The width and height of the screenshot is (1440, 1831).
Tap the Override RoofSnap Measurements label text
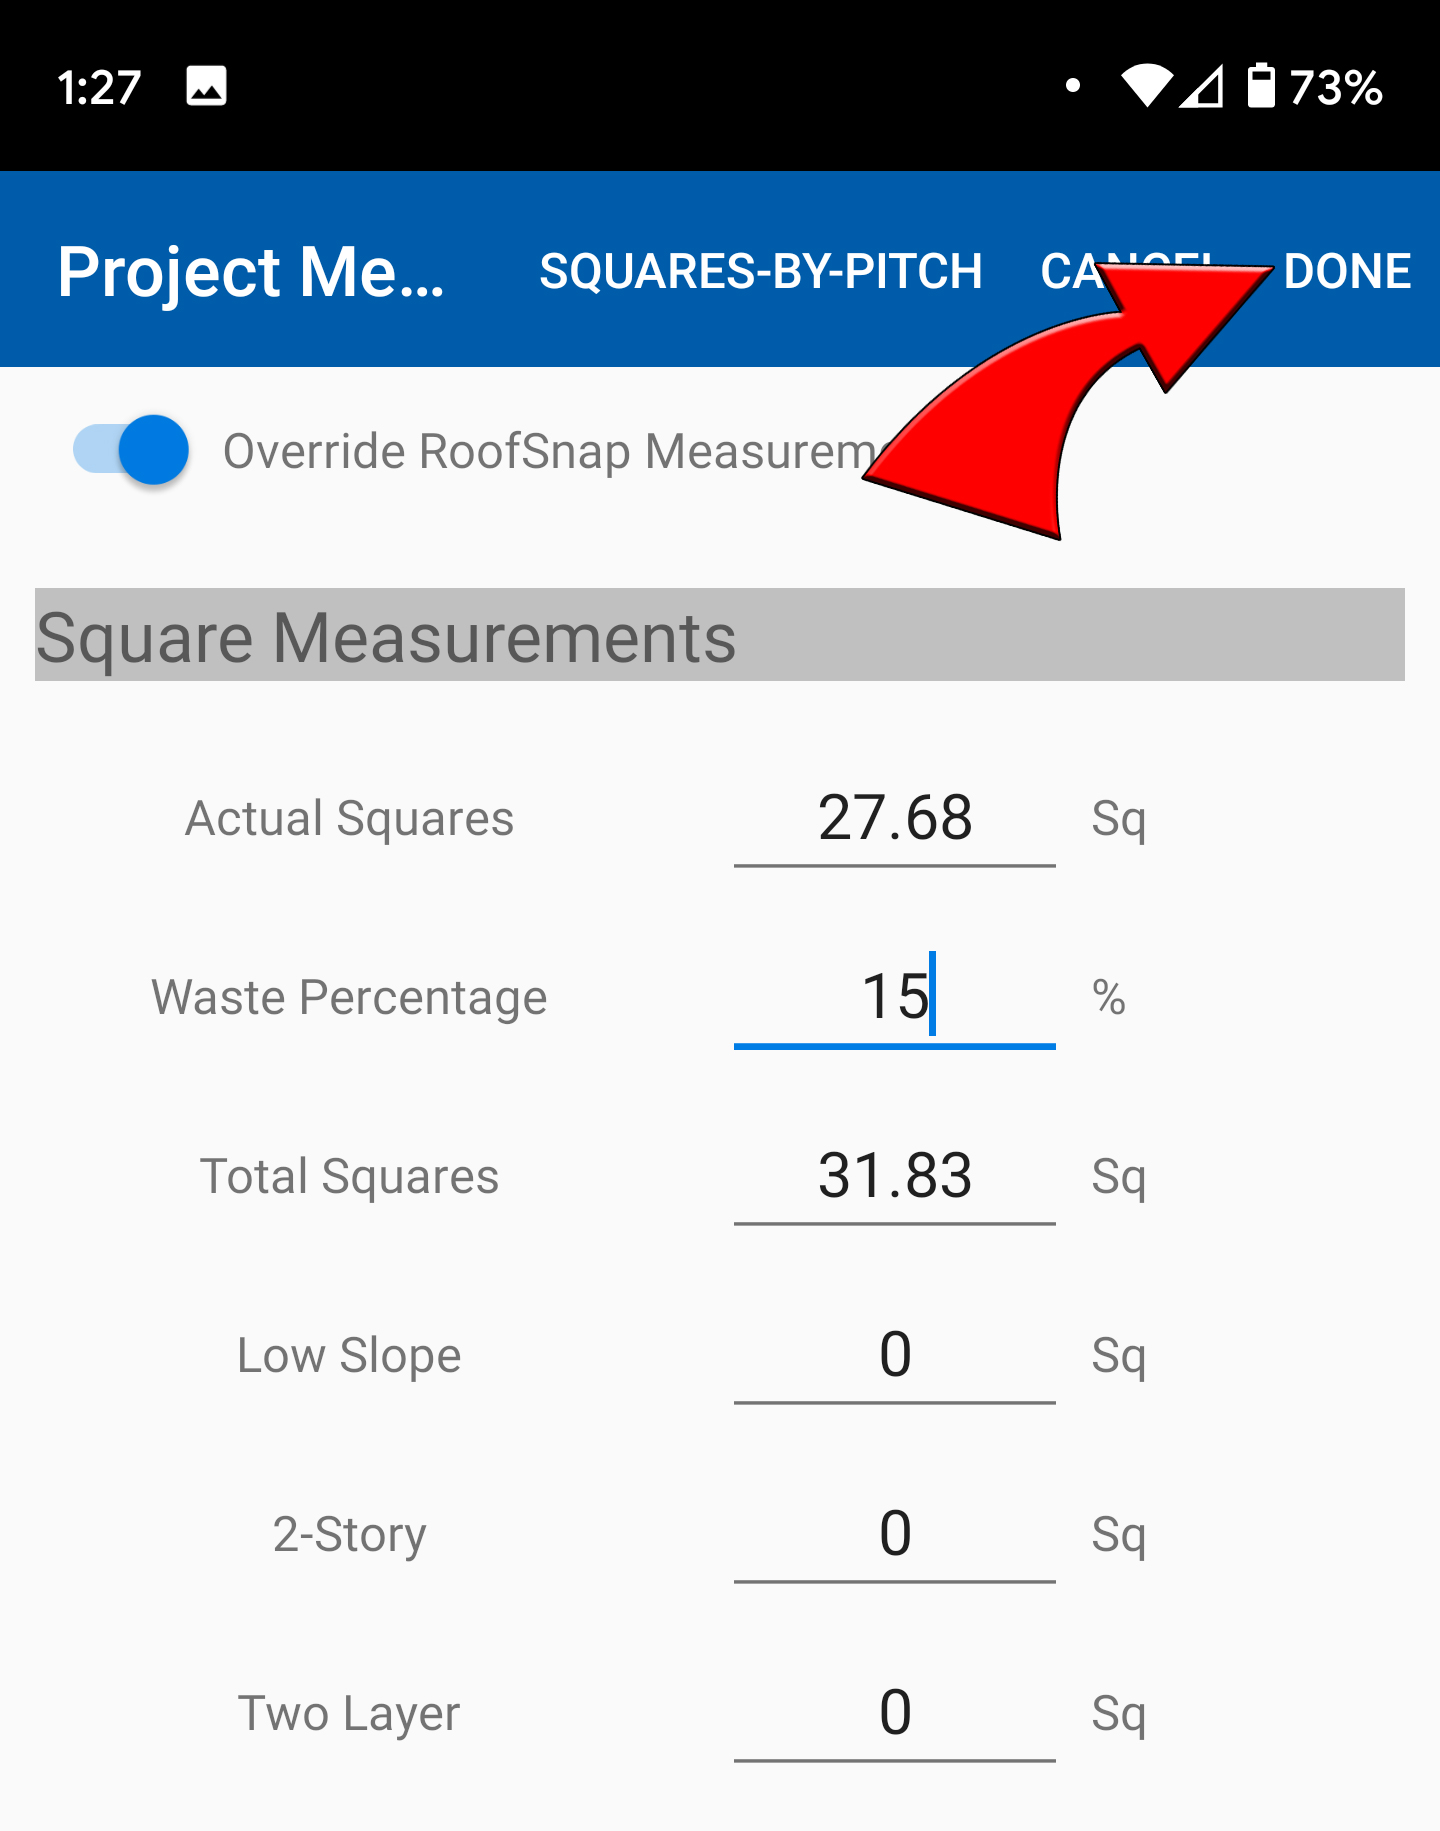tap(550, 451)
